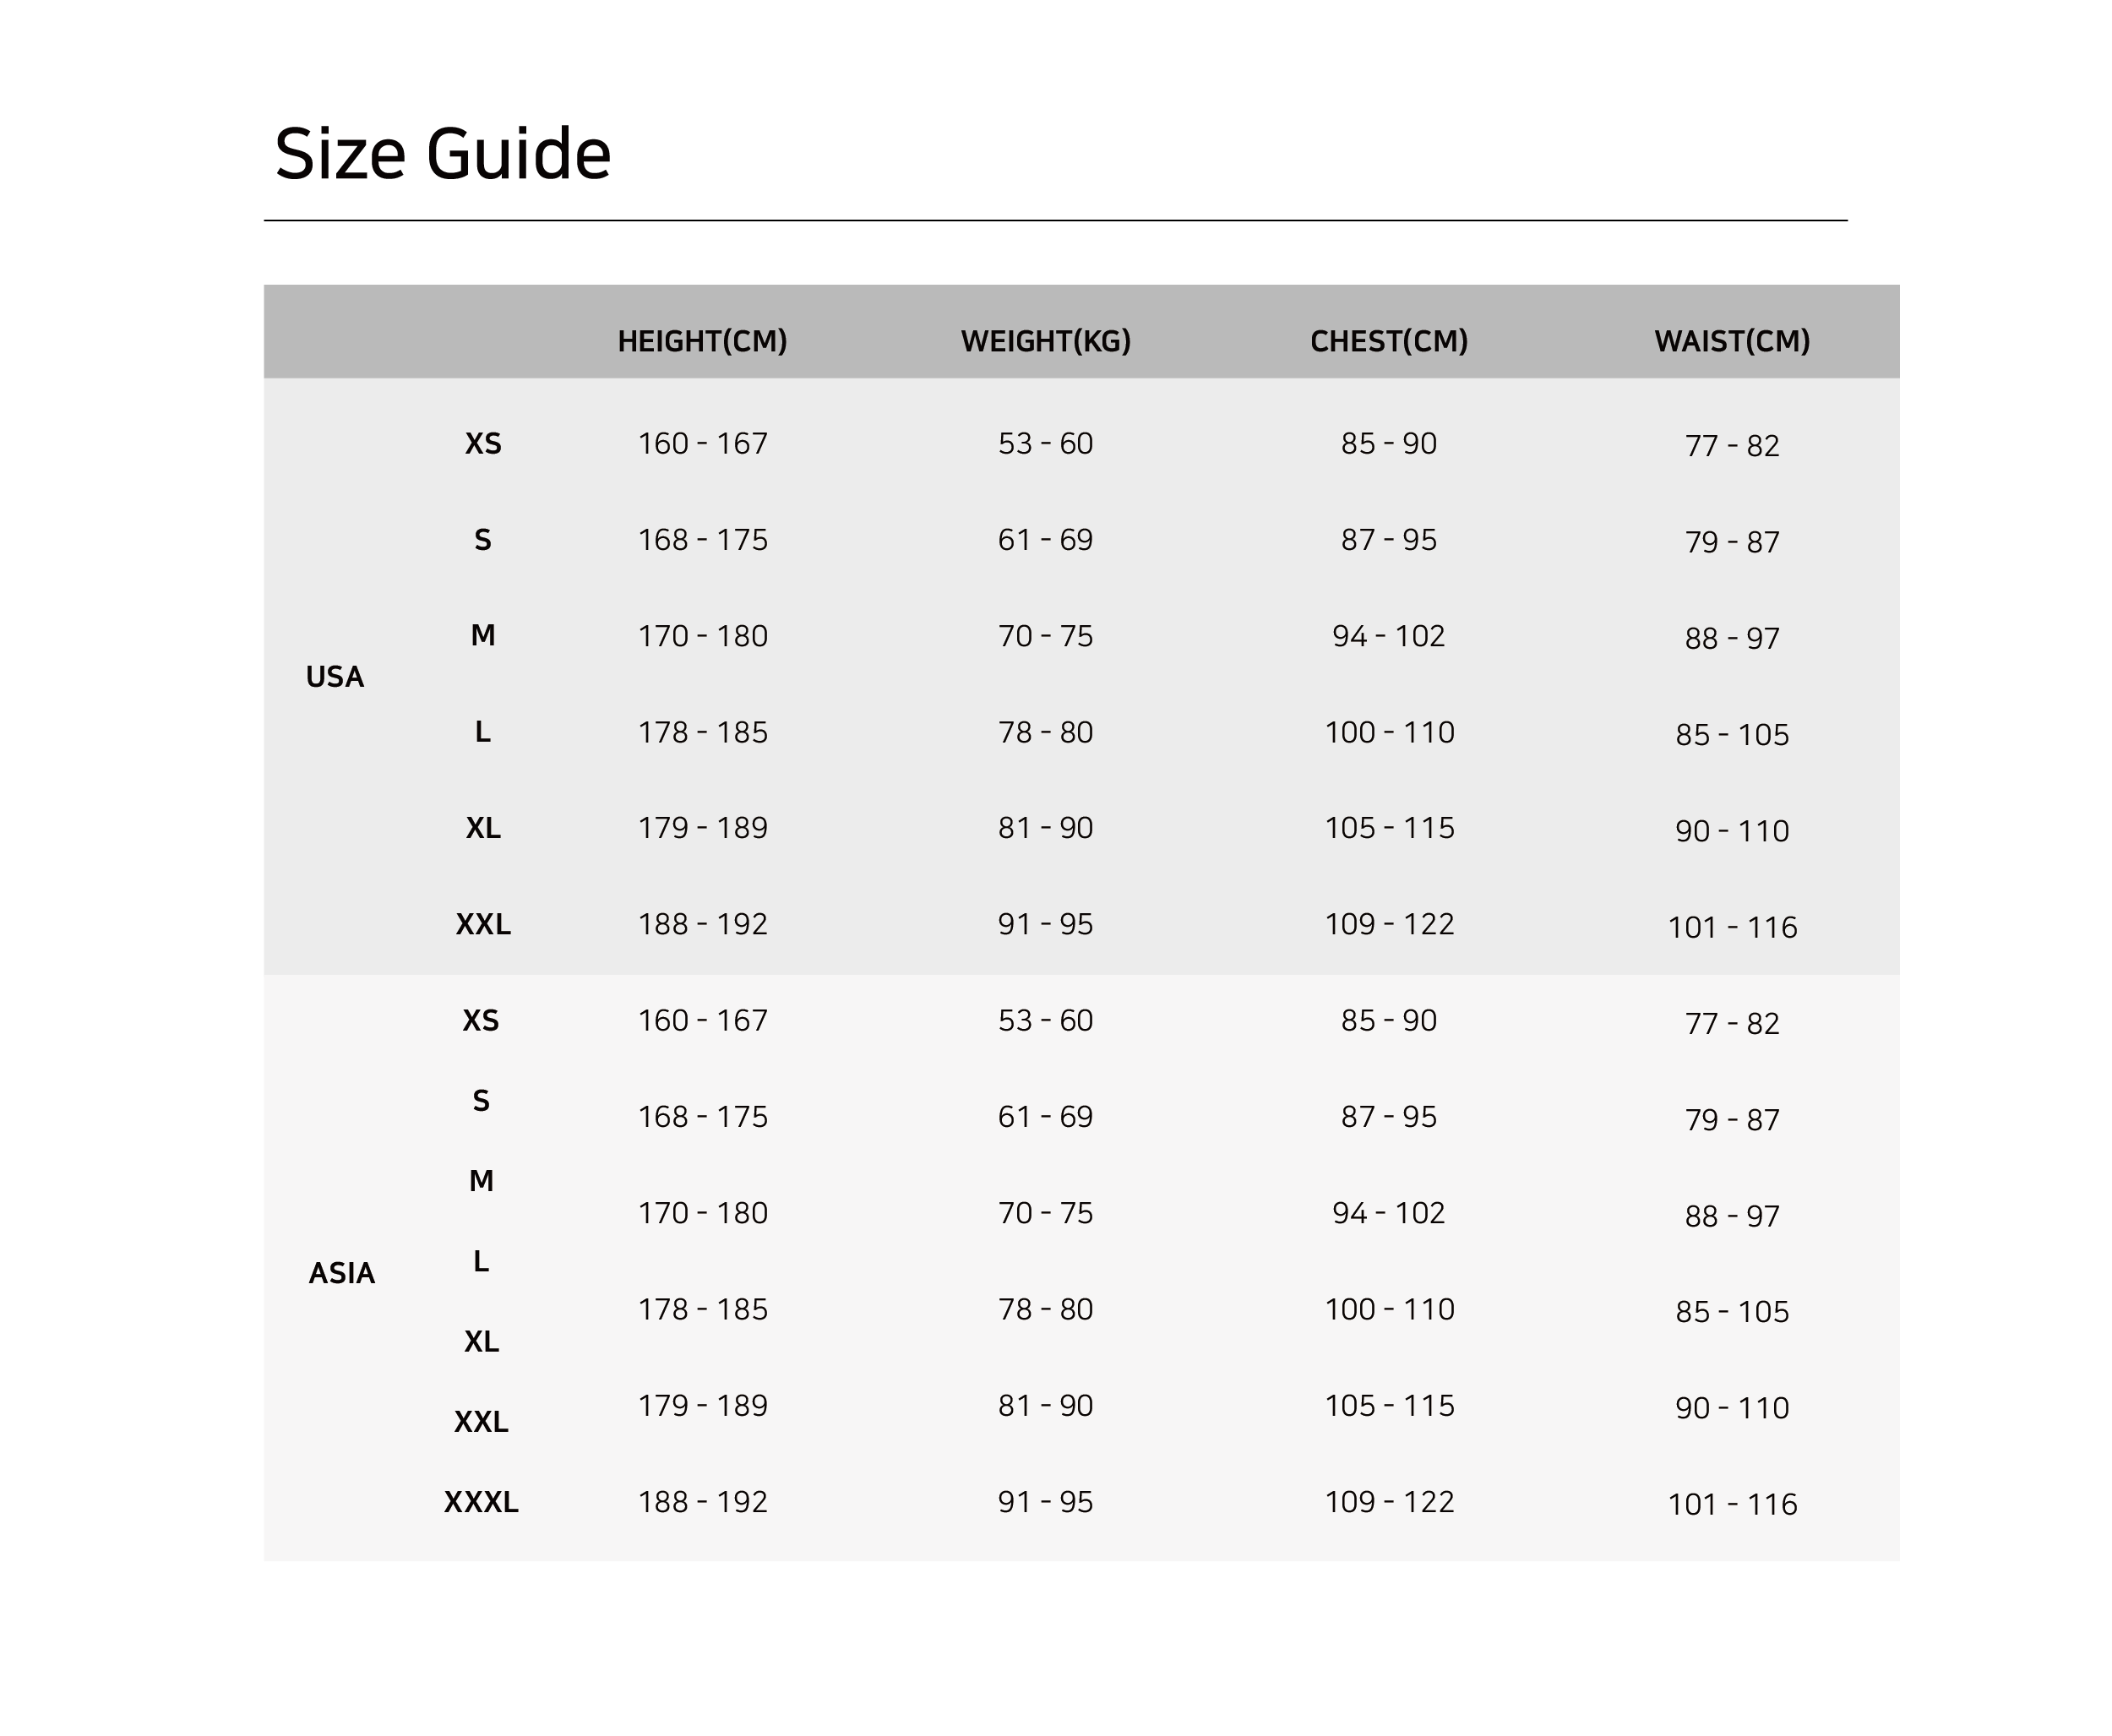Screen dimensions: 2112x1736
Task: Click the ASIA XXXL size label
Action: coord(481,1502)
